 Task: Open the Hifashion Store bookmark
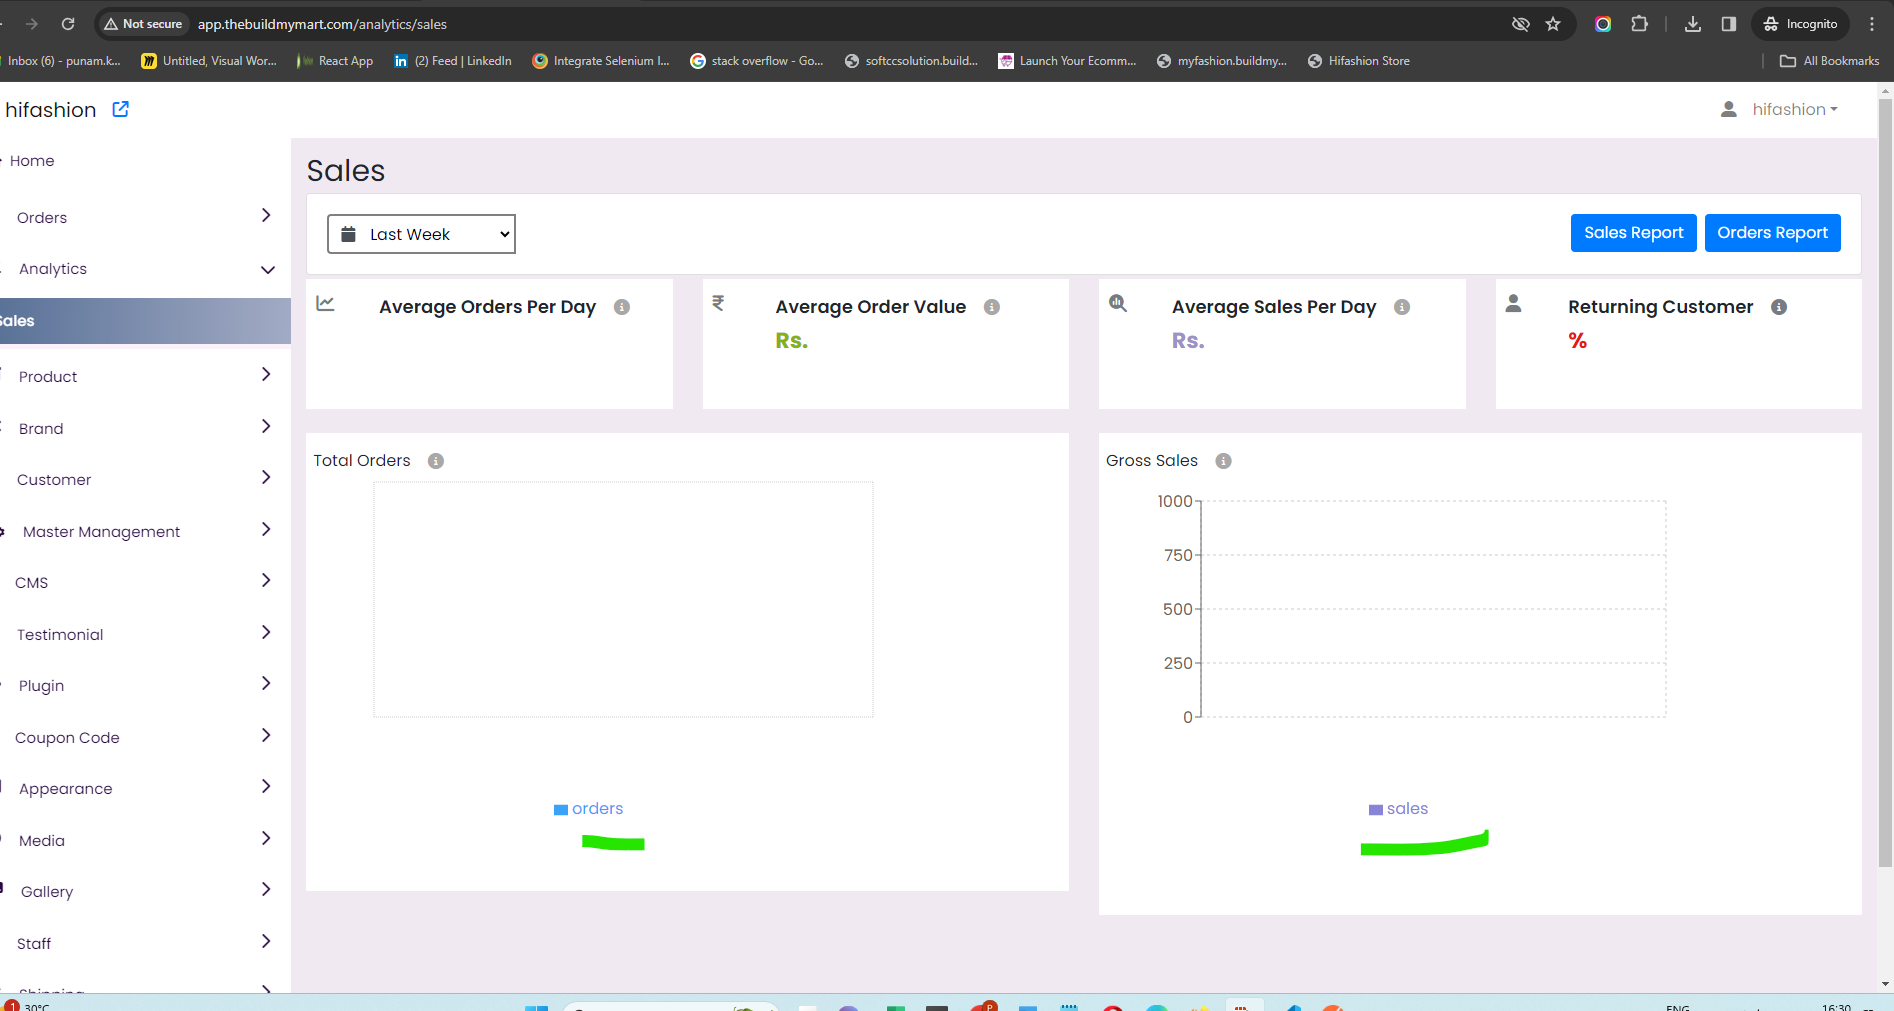[1359, 61]
